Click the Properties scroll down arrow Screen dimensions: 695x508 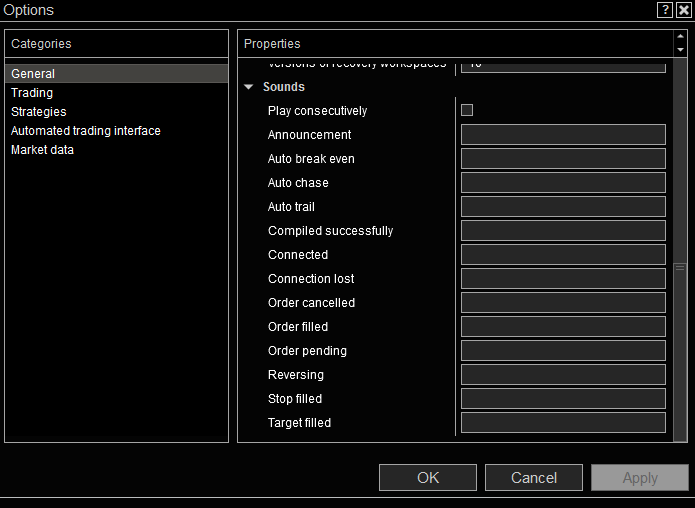point(680,49)
